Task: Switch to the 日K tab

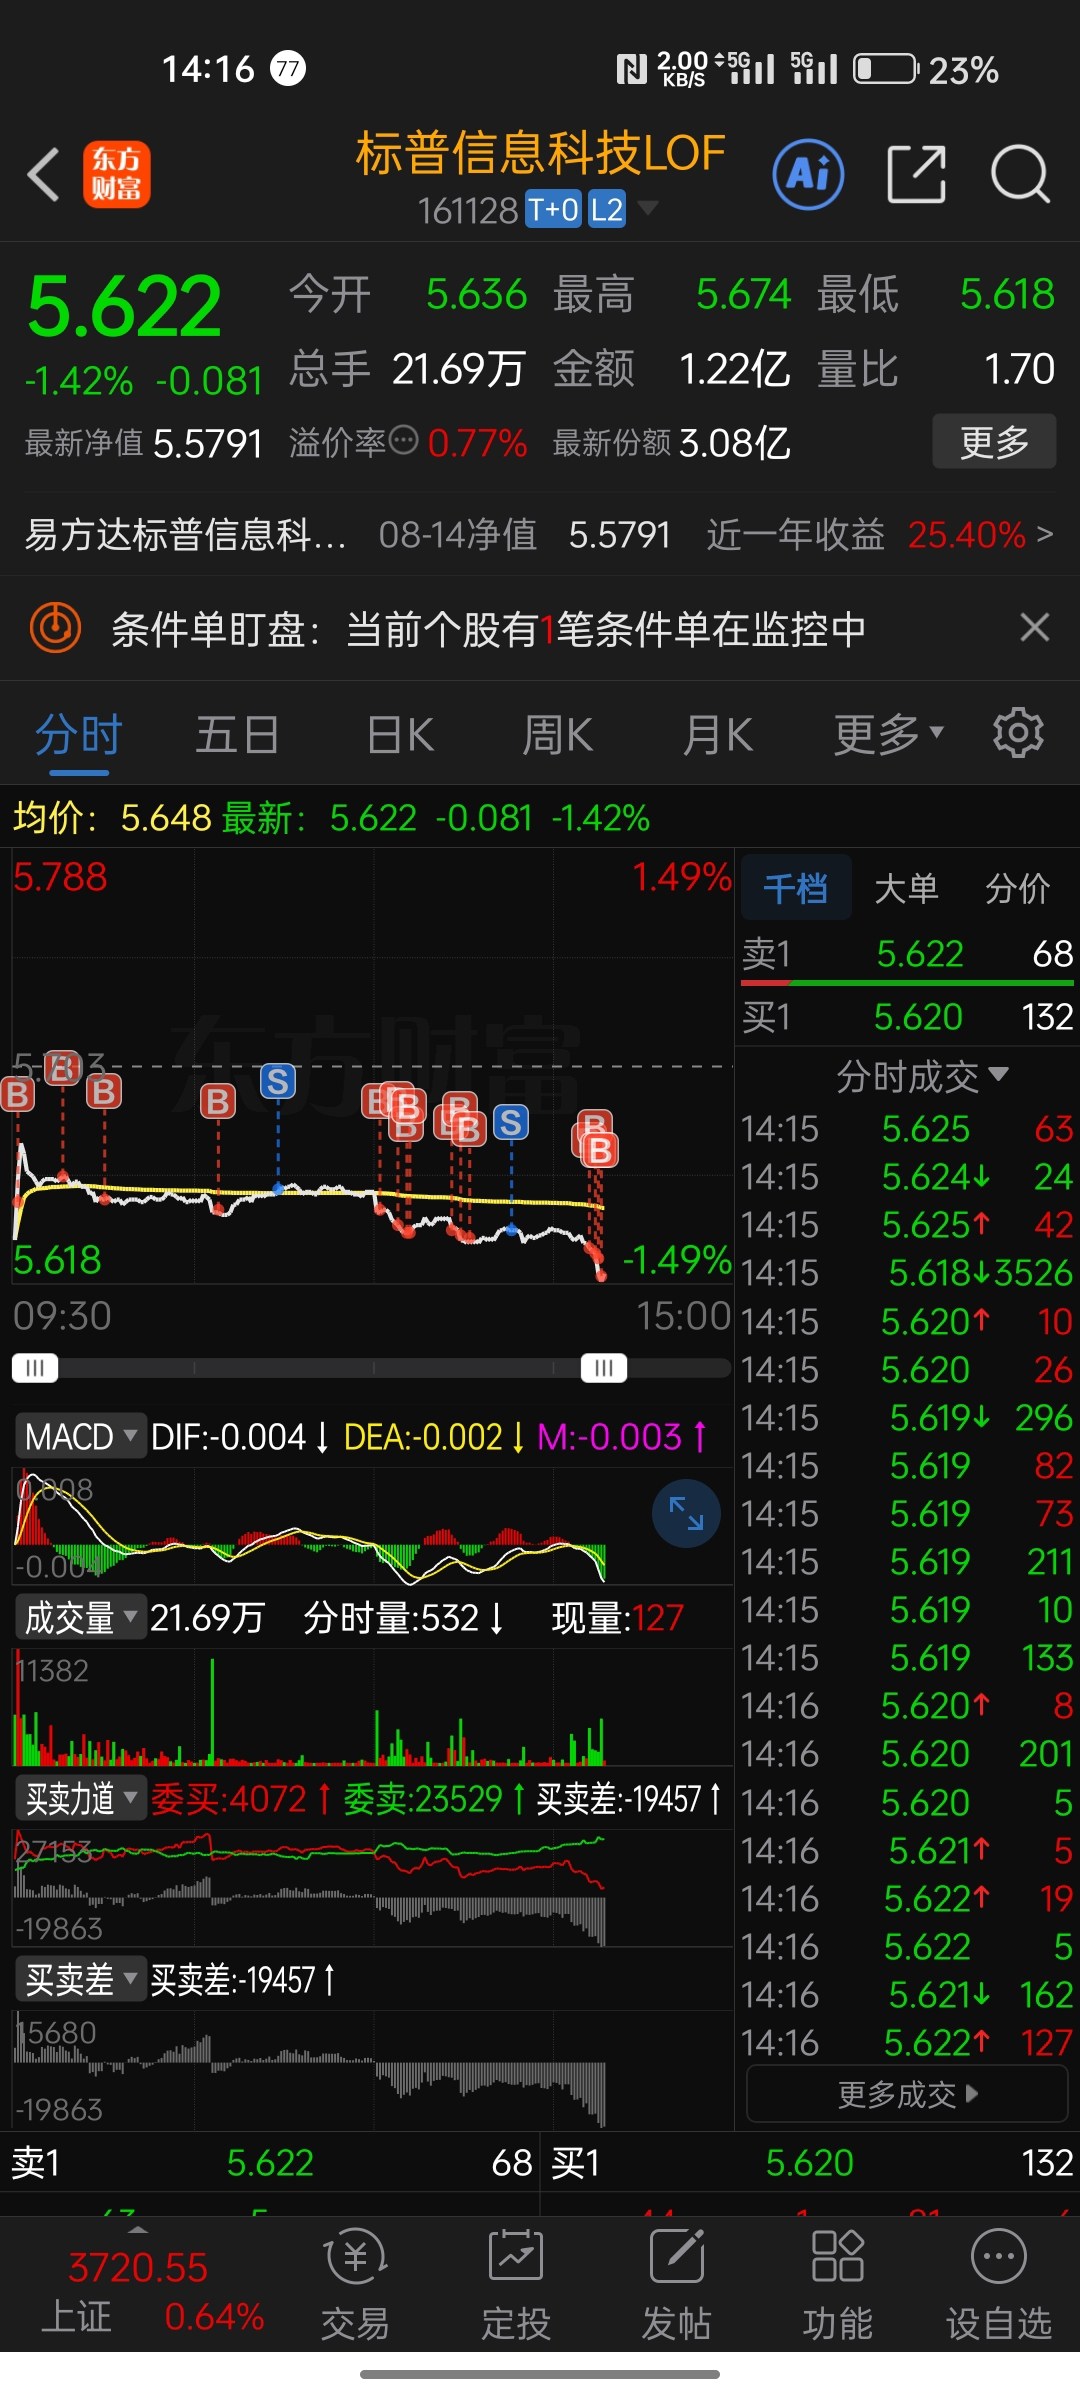Action: click(399, 735)
